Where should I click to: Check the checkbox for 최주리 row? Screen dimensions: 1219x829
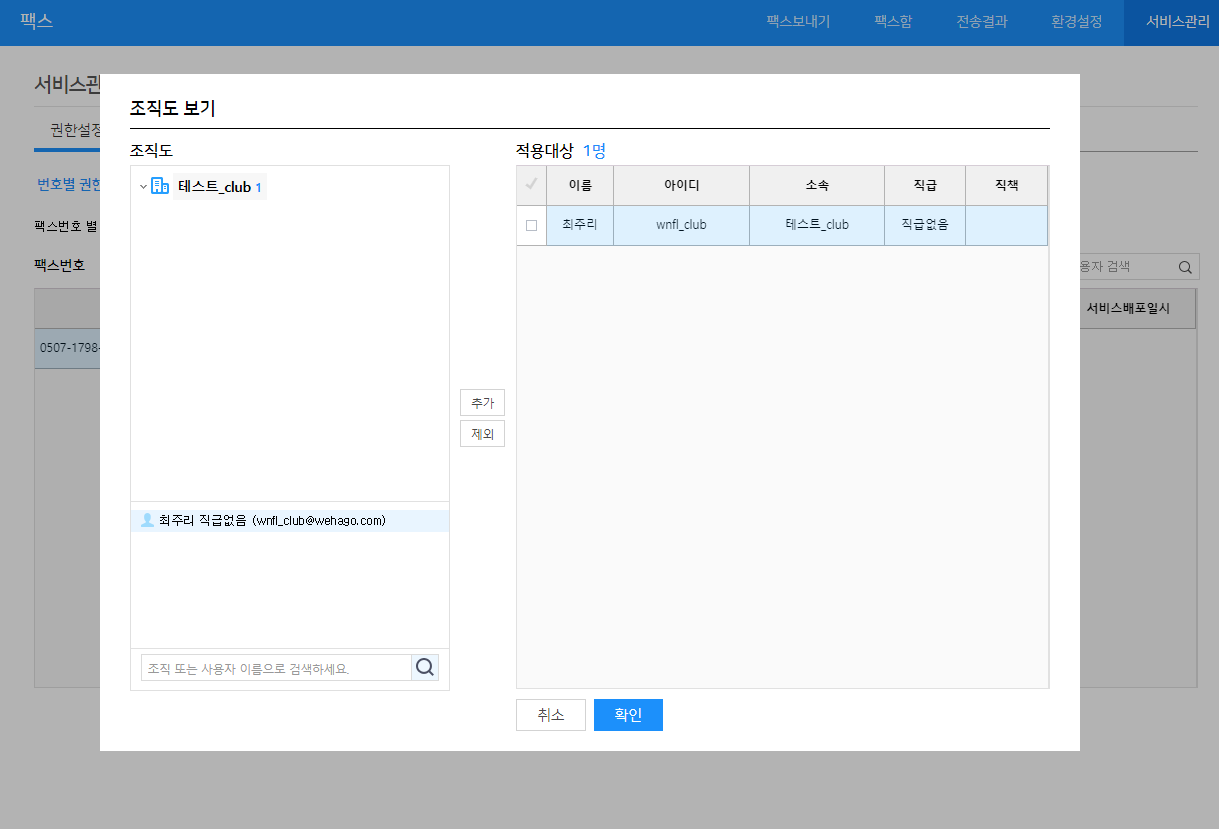tap(531, 226)
